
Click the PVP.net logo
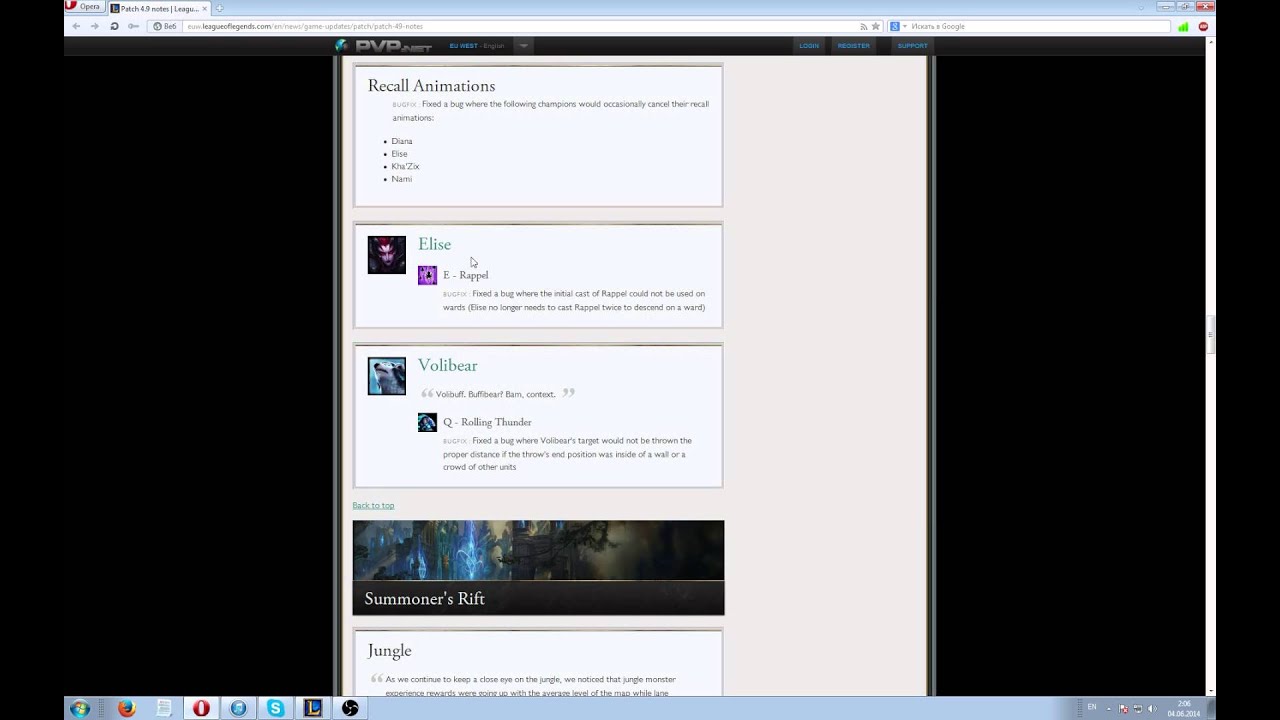click(x=384, y=45)
